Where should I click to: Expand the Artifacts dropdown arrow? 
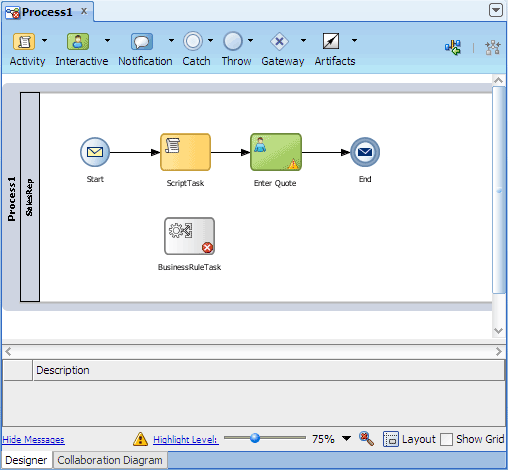pyautogui.click(x=354, y=40)
